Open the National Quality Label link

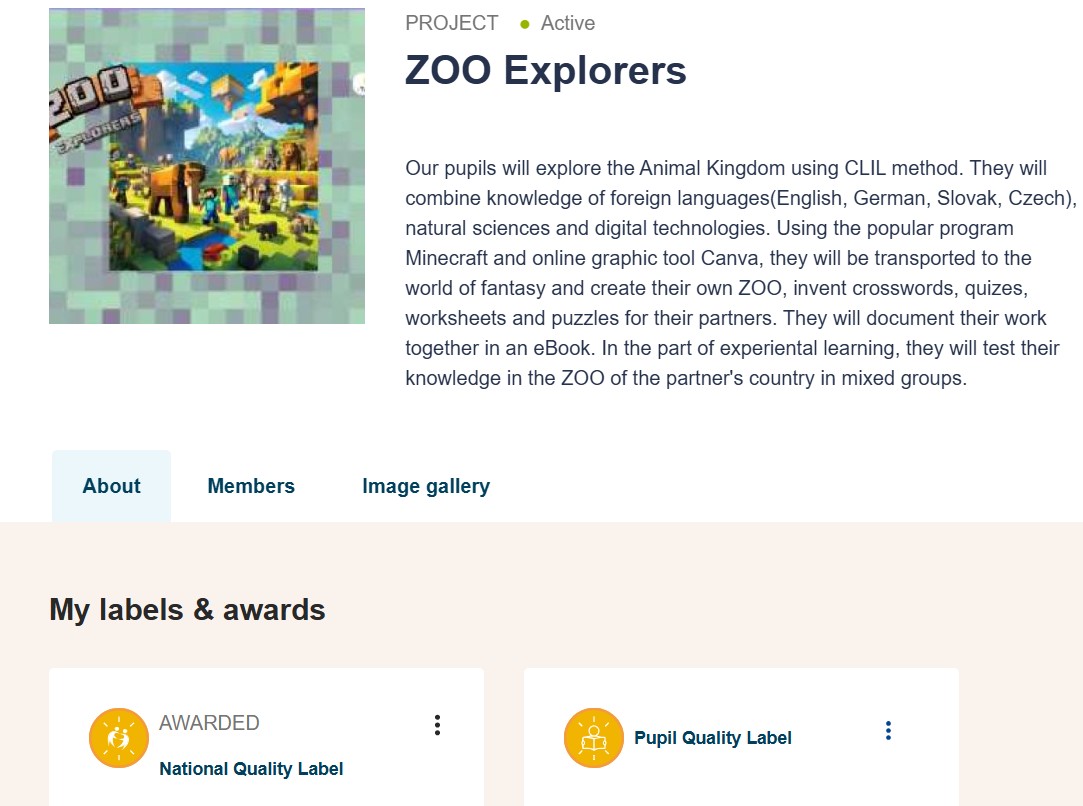click(251, 769)
